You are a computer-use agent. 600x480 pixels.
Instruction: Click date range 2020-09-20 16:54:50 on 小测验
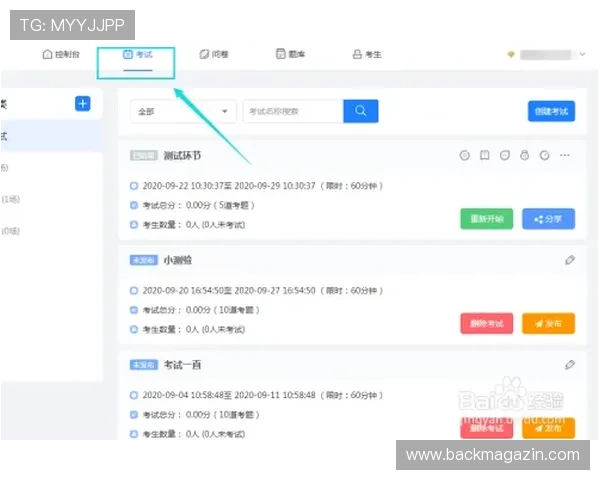click(x=262, y=291)
